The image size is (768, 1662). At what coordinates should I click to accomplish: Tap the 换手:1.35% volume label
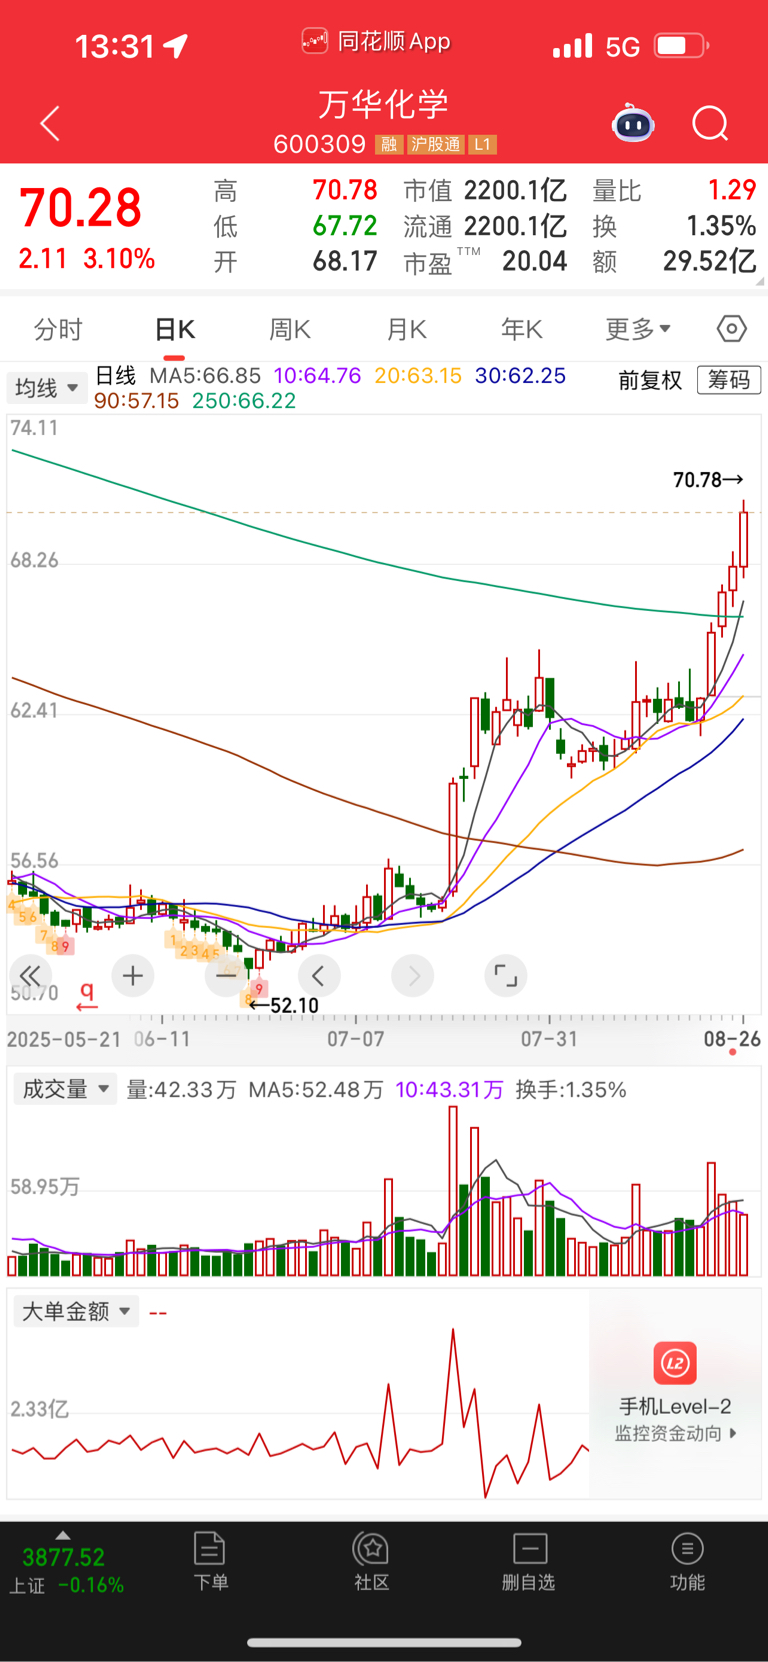tap(571, 1090)
